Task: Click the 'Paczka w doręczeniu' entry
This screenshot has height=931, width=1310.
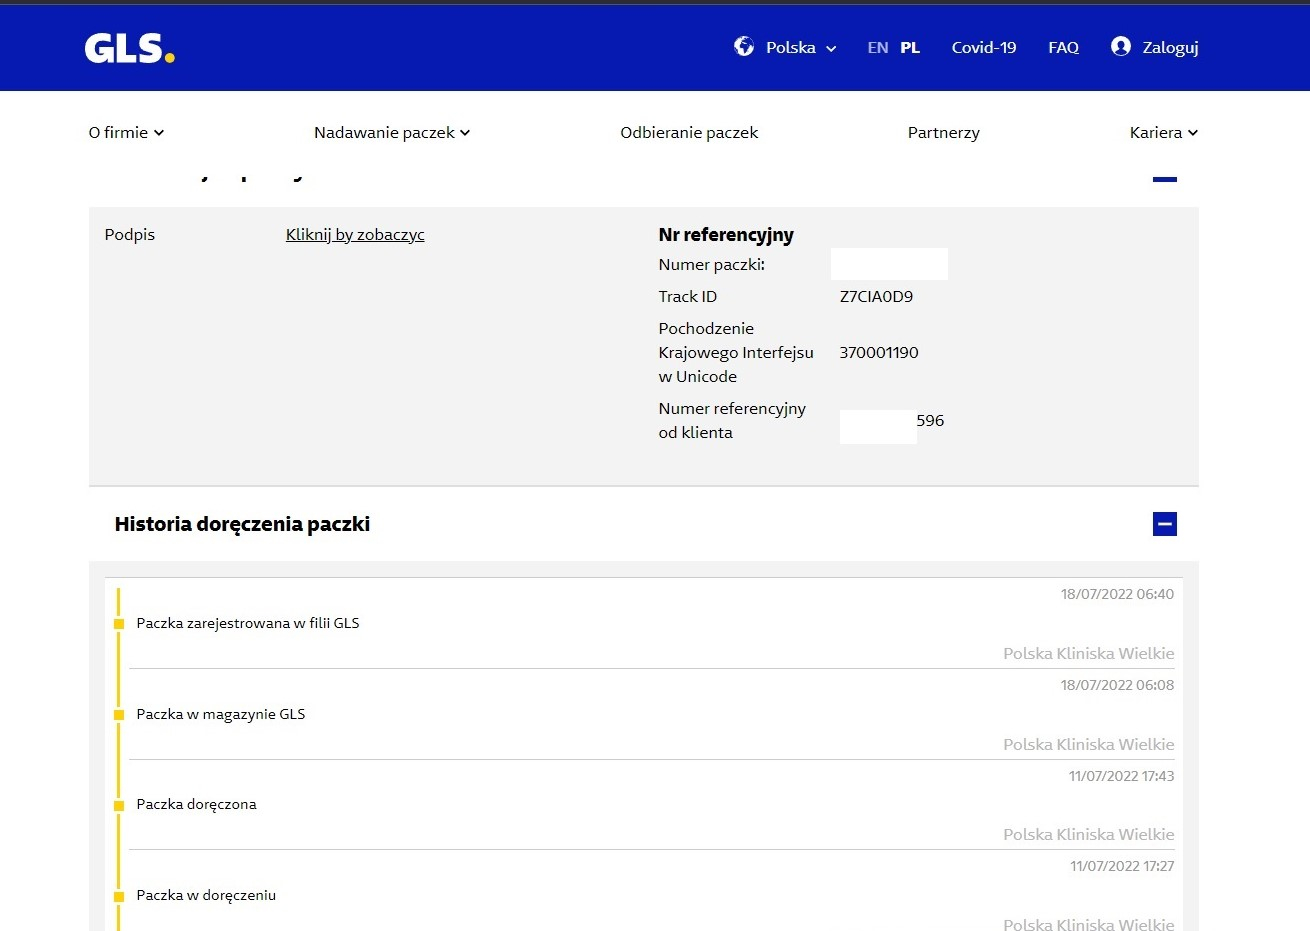Action: point(206,895)
